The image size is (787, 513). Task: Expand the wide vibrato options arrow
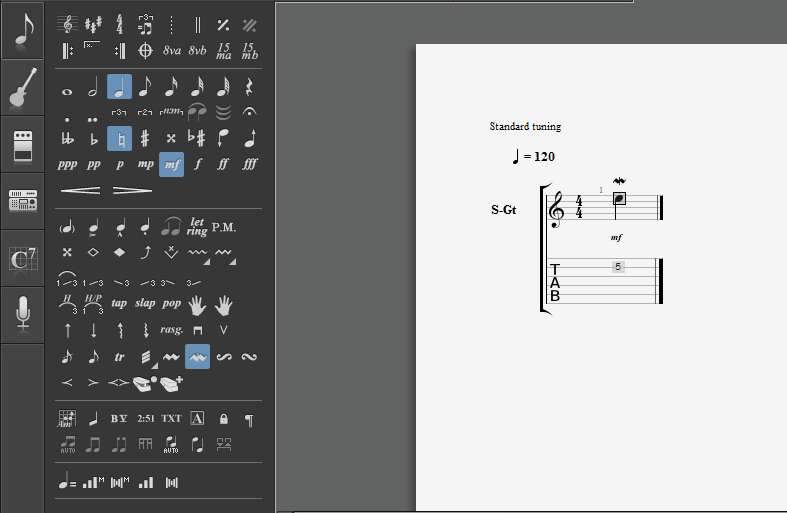coord(232,260)
